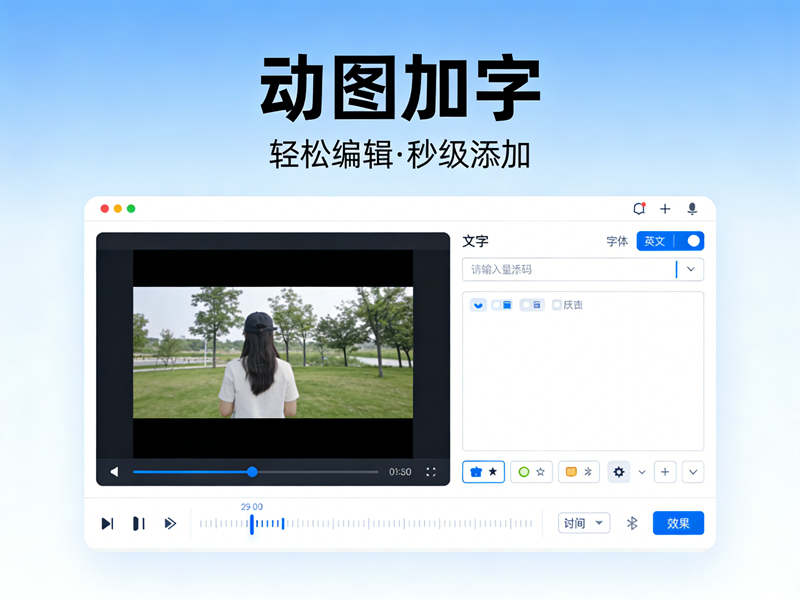
Task: Select the Bluetooth icon near the 效果 button
Action: click(x=630, y=522)
